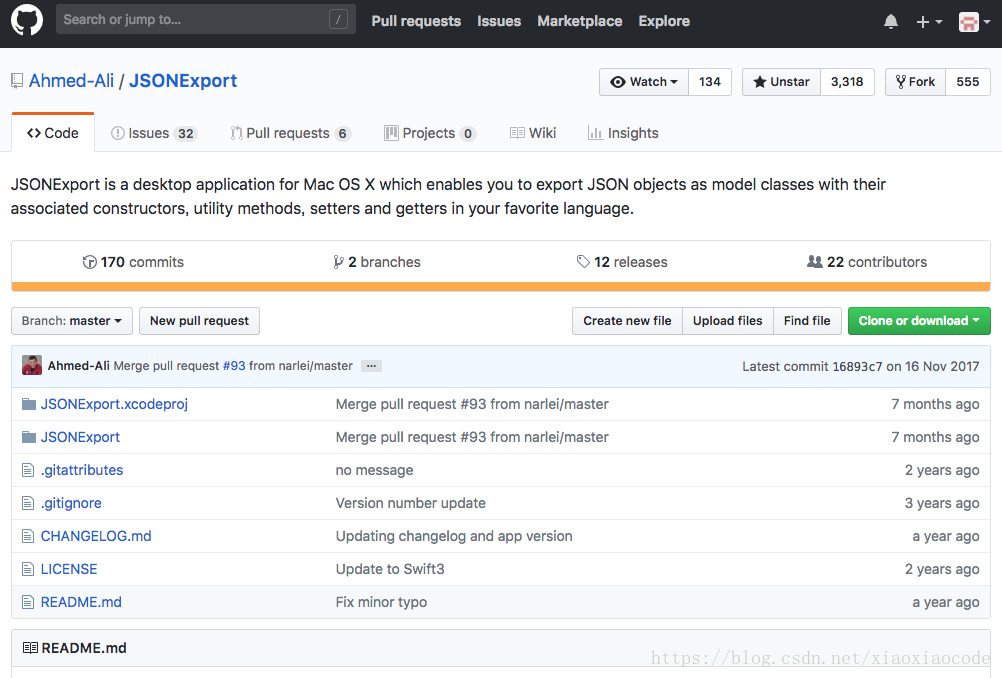Open the LICENSE file
1002x678 pixels.
tap(69, 569)
